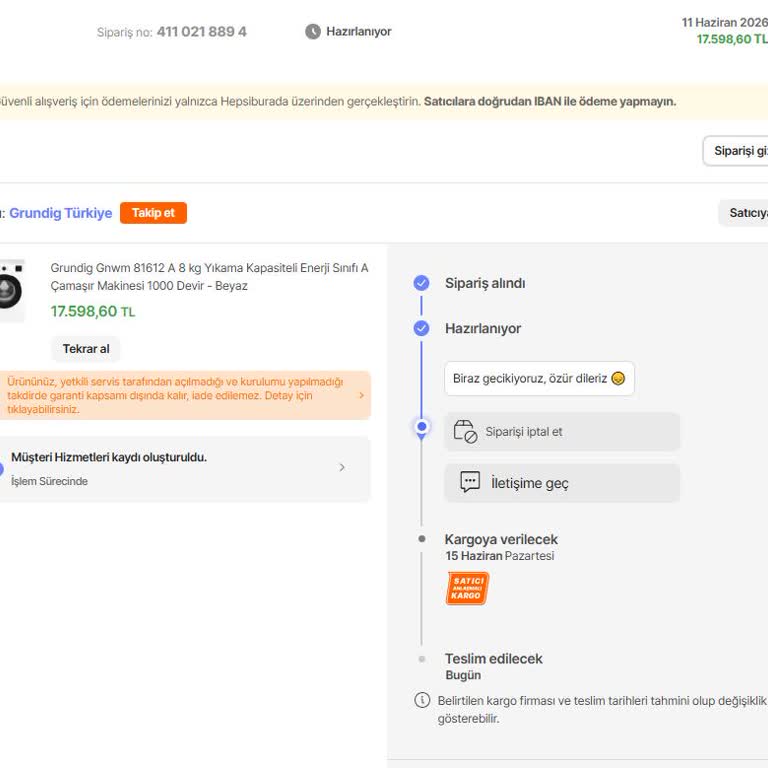
Task: Expand the warranty warning banner chevron
Action: click(x=361, y=395)
